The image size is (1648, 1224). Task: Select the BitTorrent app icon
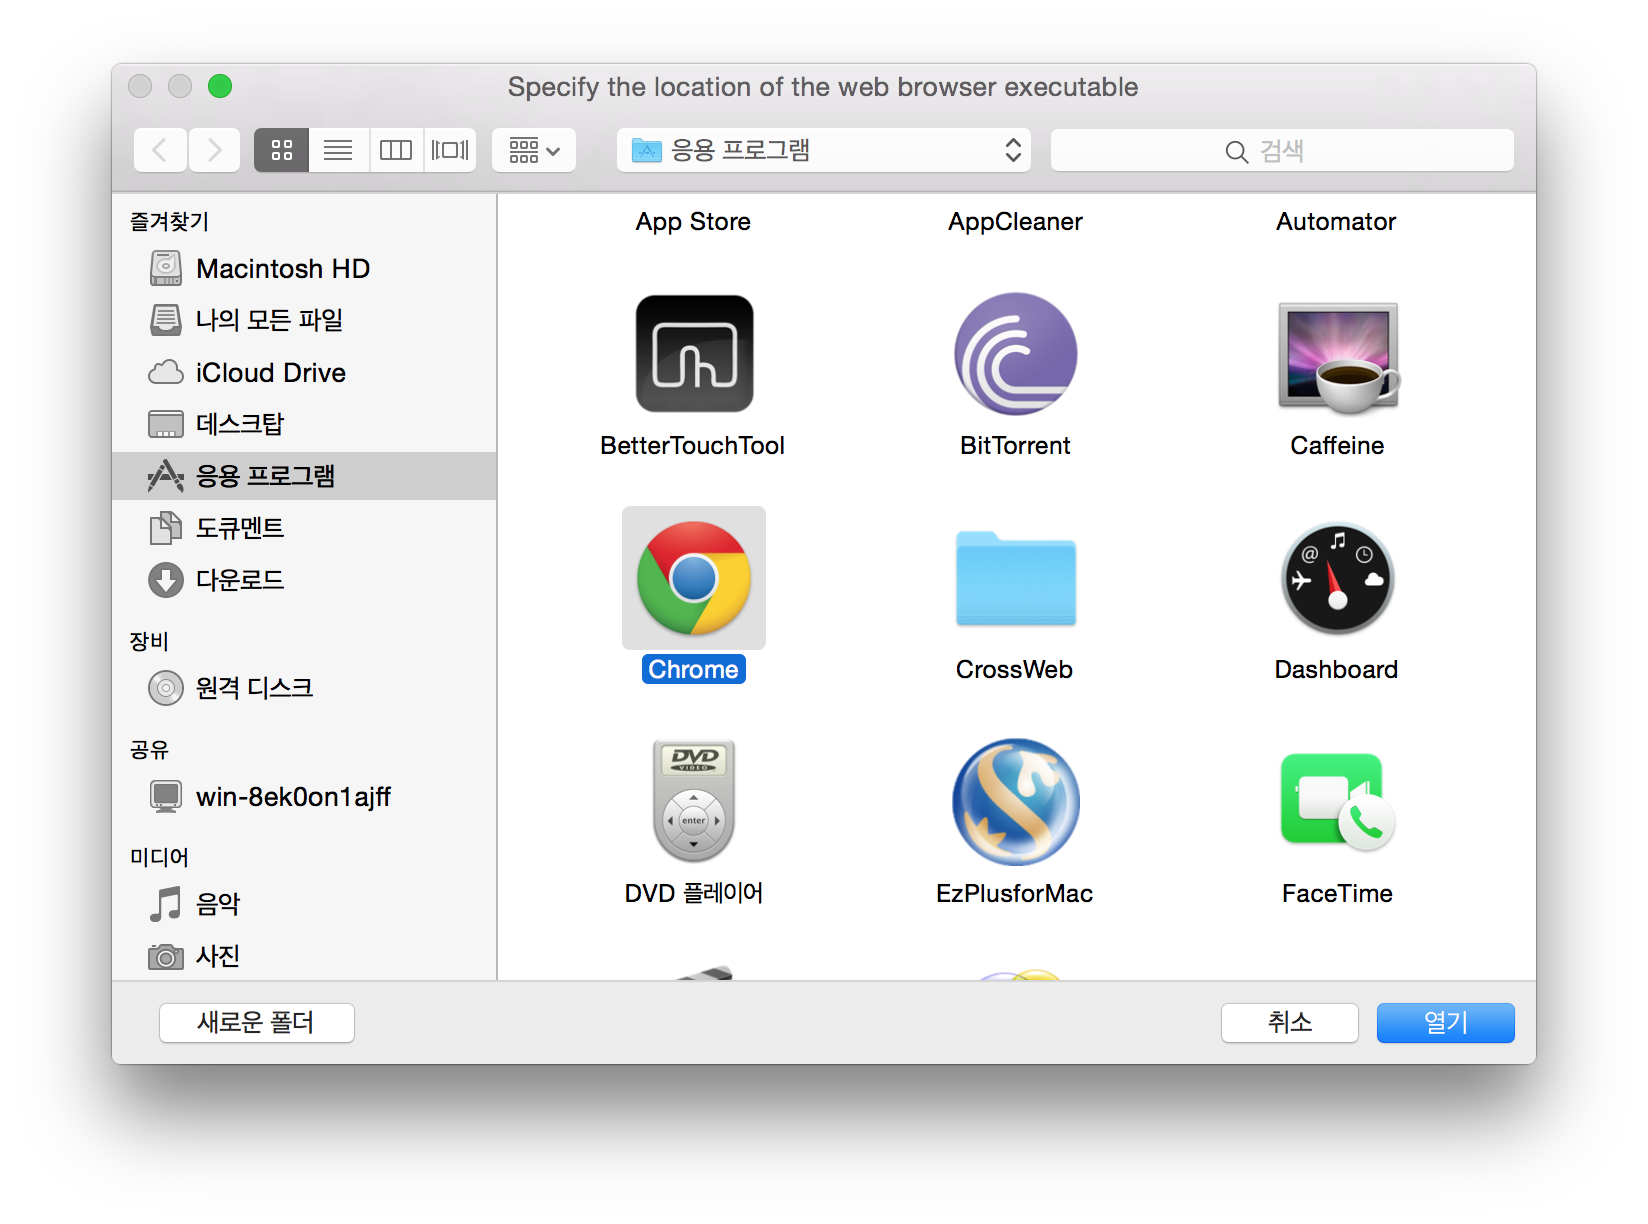pos(1015,353)
